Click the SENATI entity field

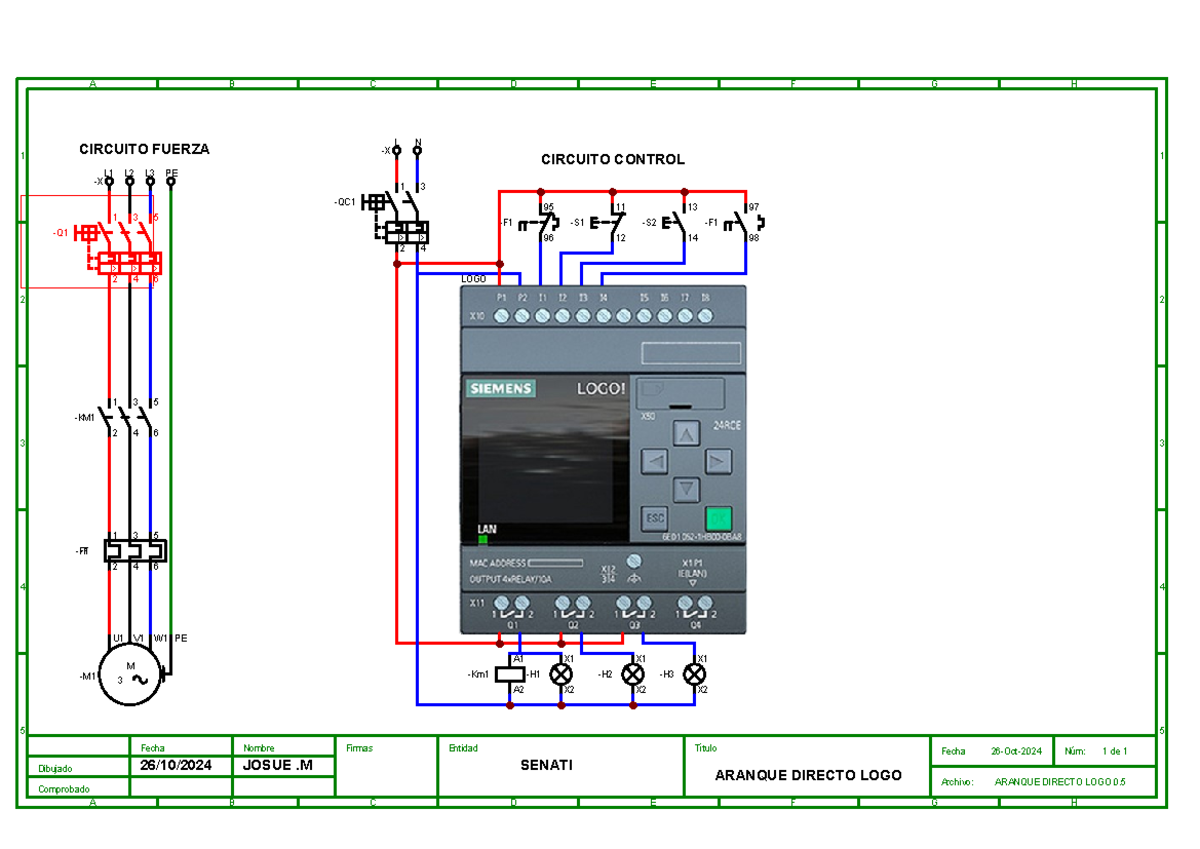tap(547, 765)
